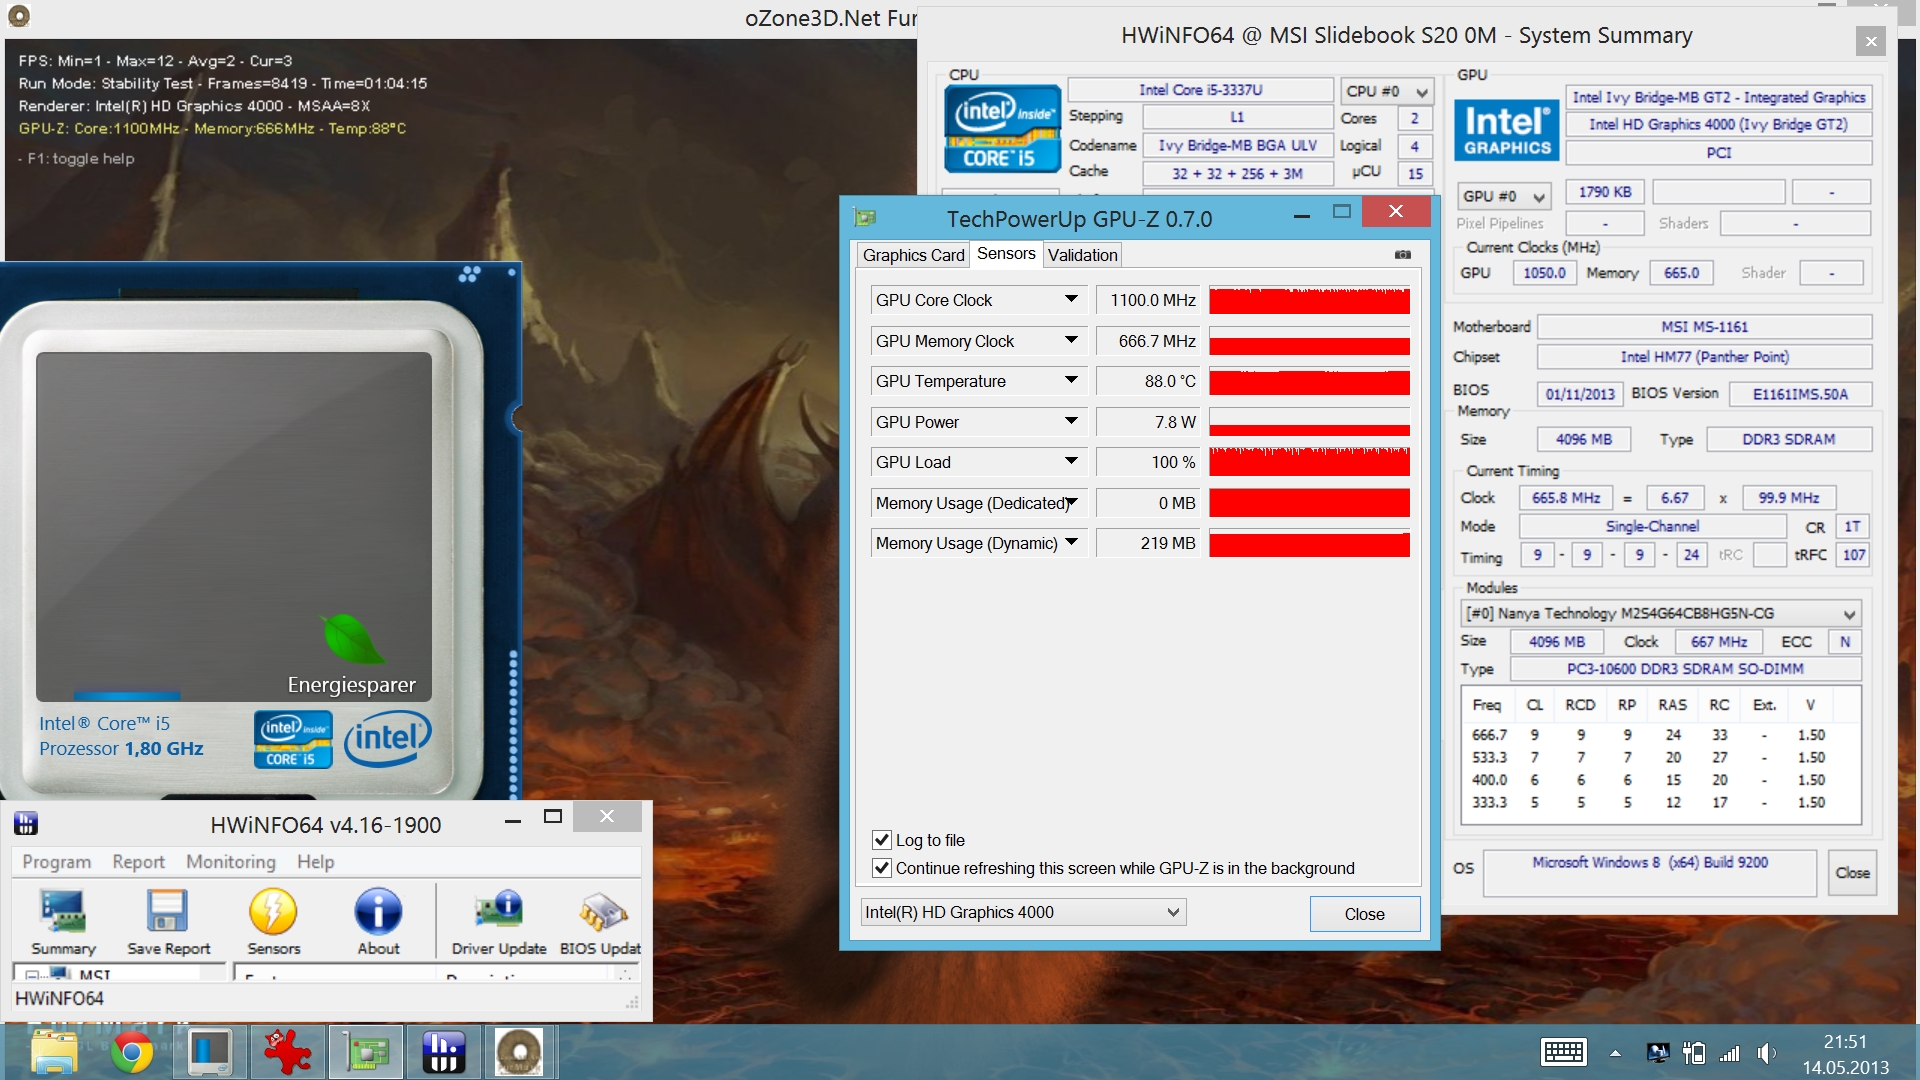Click the Driver Update icon
This screenshot has height=1080, width=1920.
click(499, 922)
